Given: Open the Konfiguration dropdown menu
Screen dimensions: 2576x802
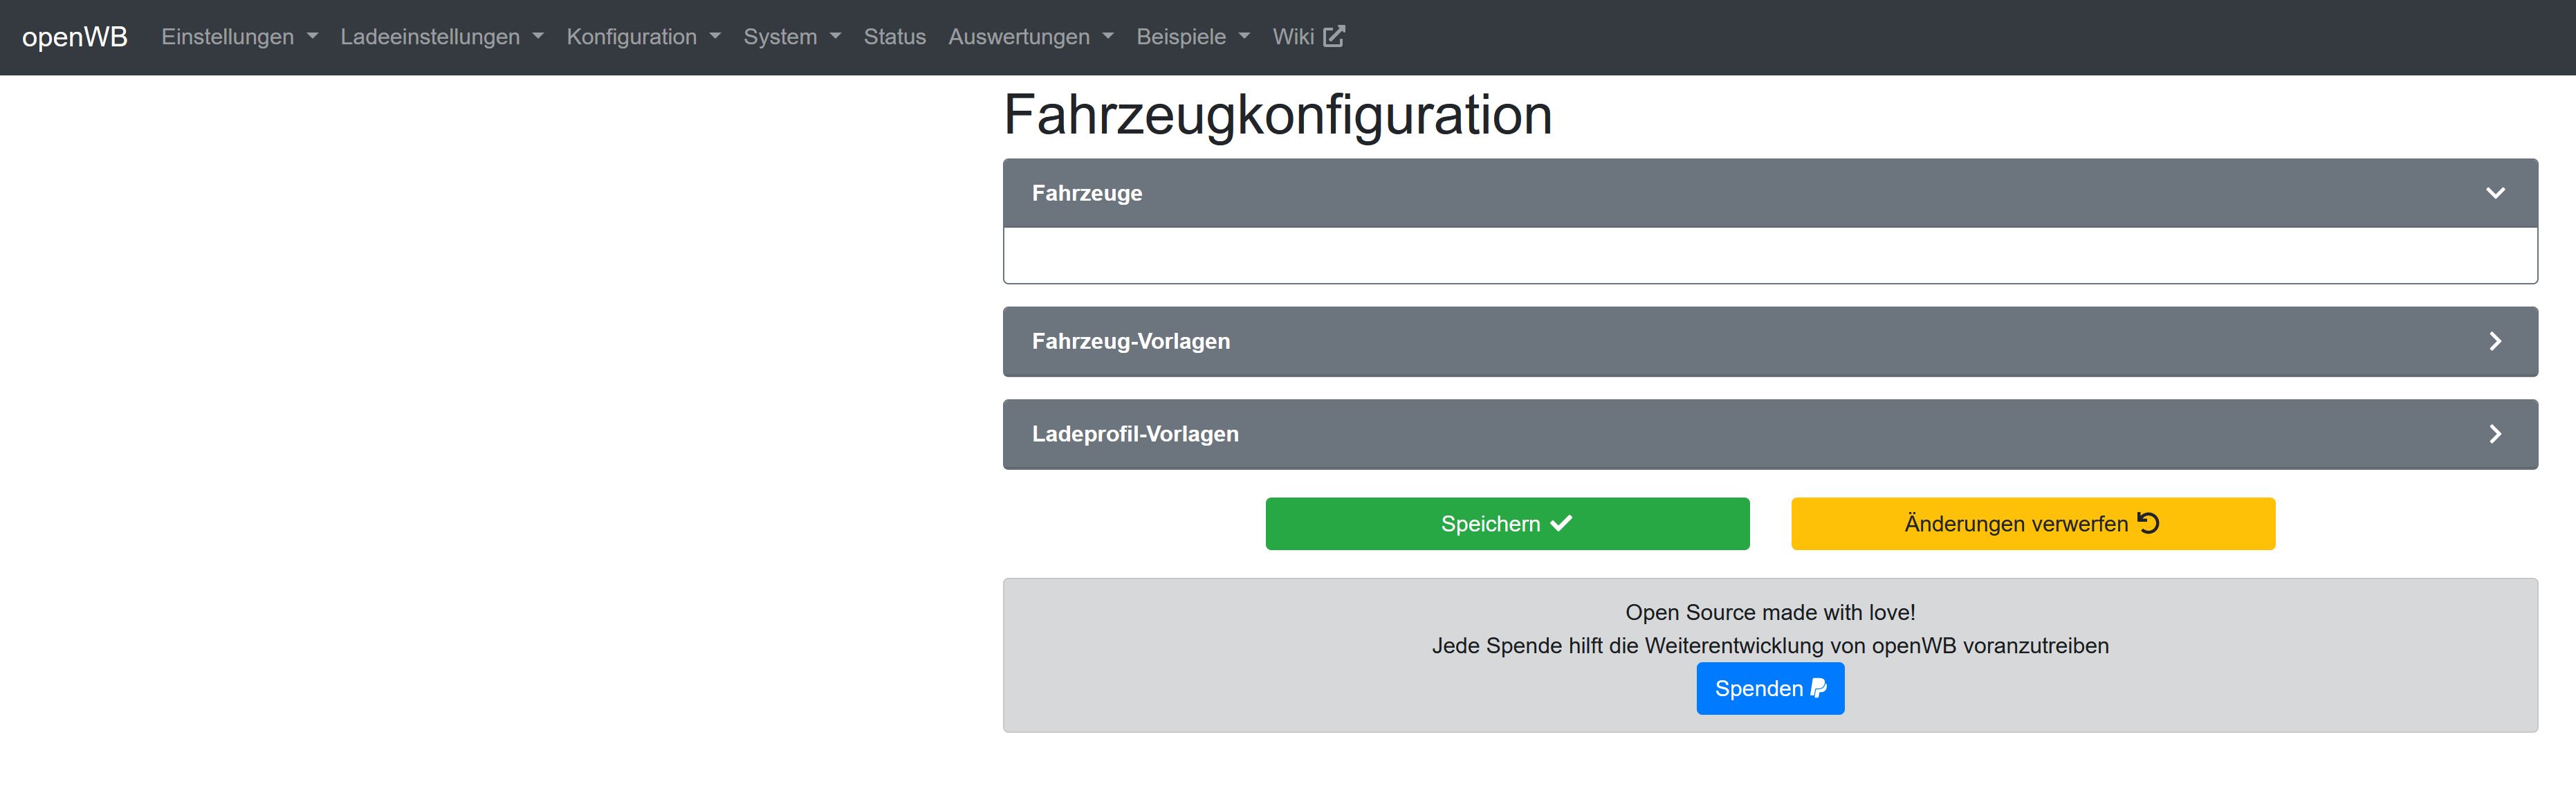Looking at the screenshot, I should click(643, 37).
